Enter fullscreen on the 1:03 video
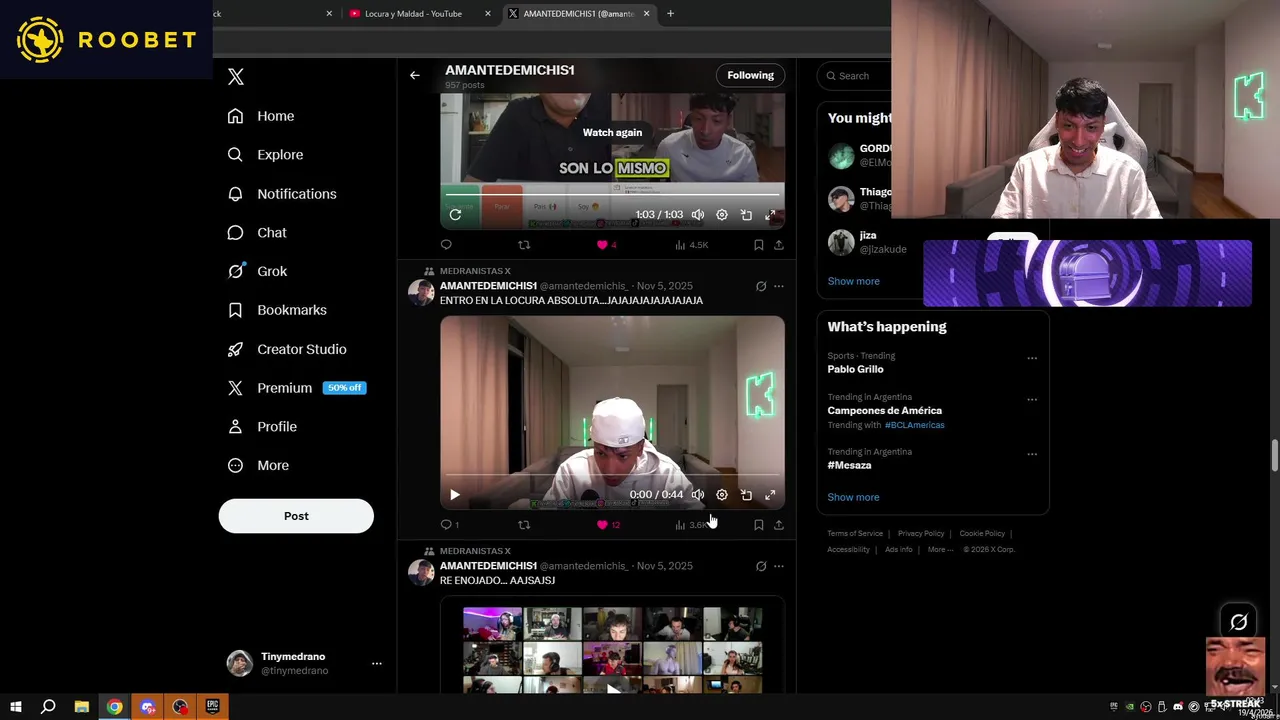The height and width of the screenshot is (720, 1280). (770, 215)
